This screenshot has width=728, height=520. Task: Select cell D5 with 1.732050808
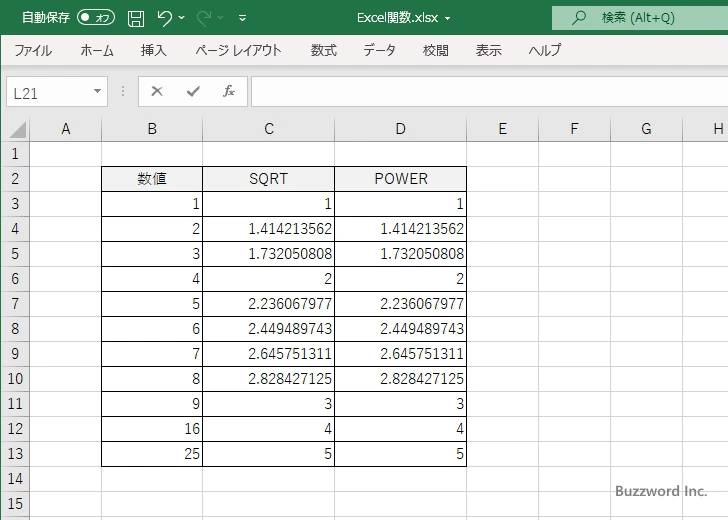click(x=401, y=254)
